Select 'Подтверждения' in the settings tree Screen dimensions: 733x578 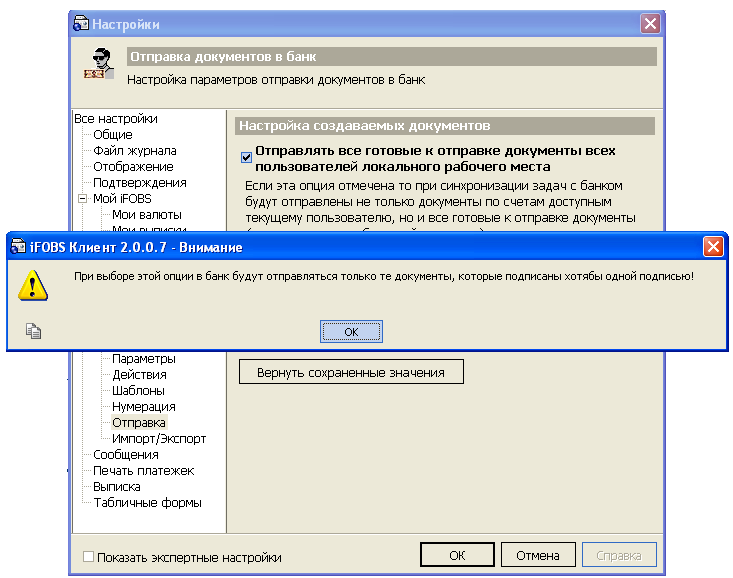pyautogui.click(x=140, y=182)
